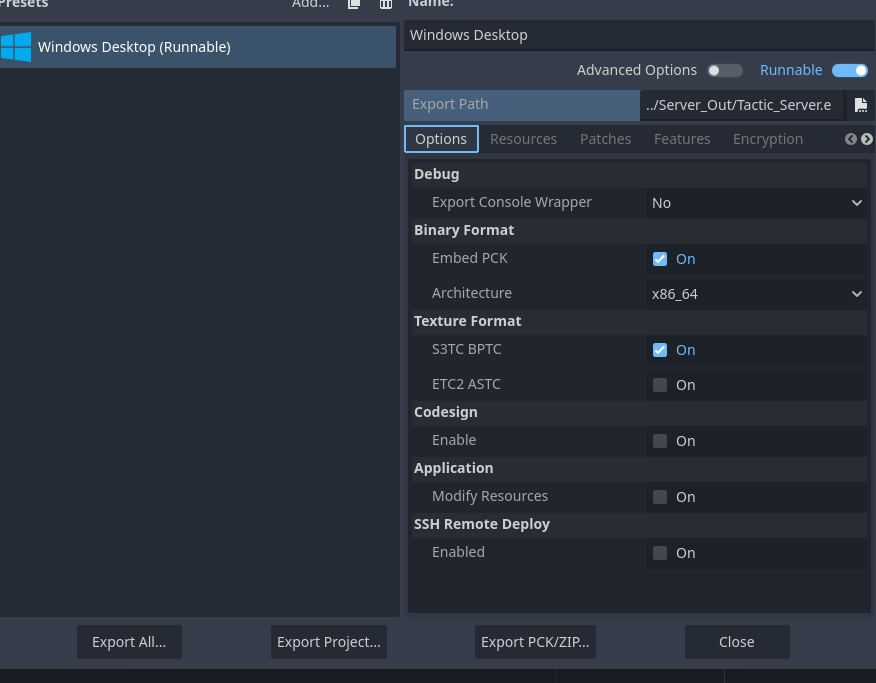Click the Codesign Enable label

454,440
